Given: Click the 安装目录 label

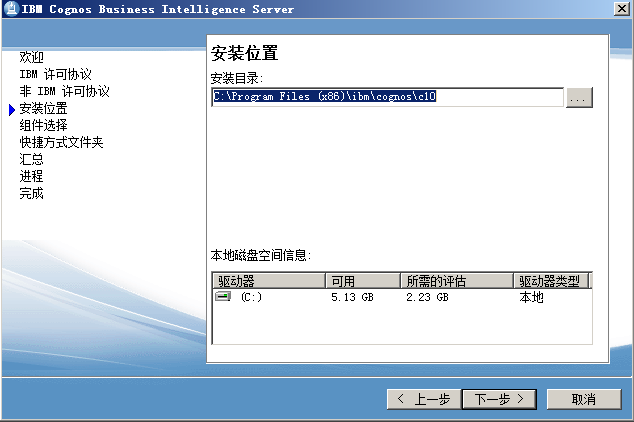Looking at the screenshot, I should pyautogui.click(x=237, y=78).
